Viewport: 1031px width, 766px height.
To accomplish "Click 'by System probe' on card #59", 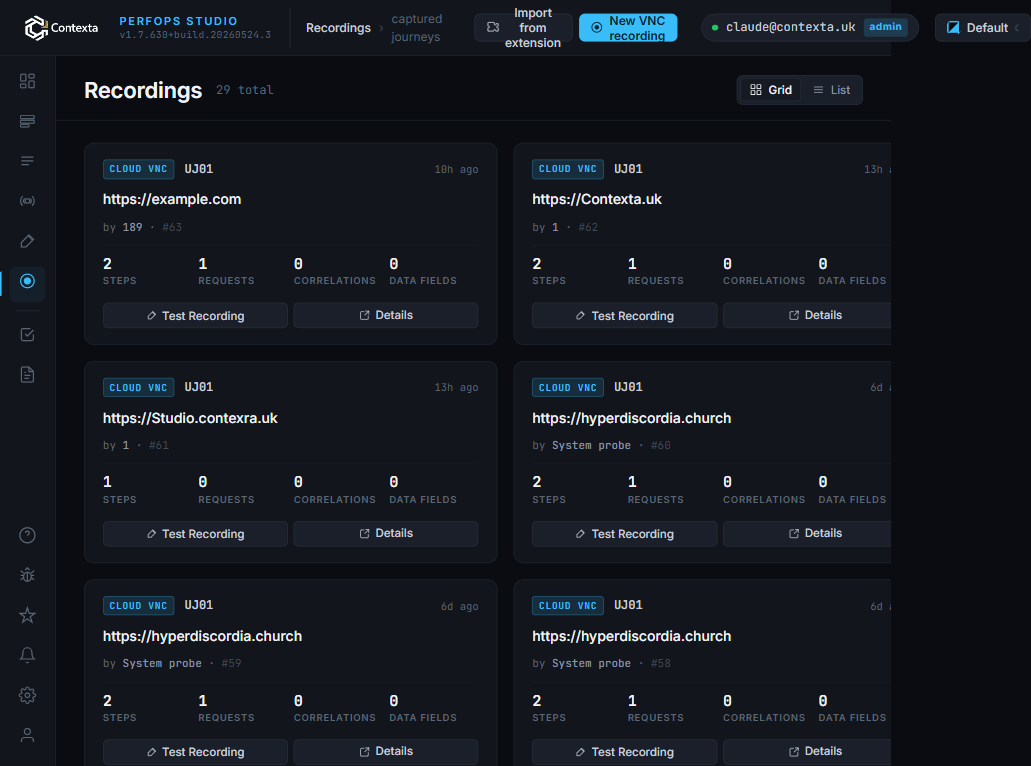I will pyautogui.click(x=153, y=663).
